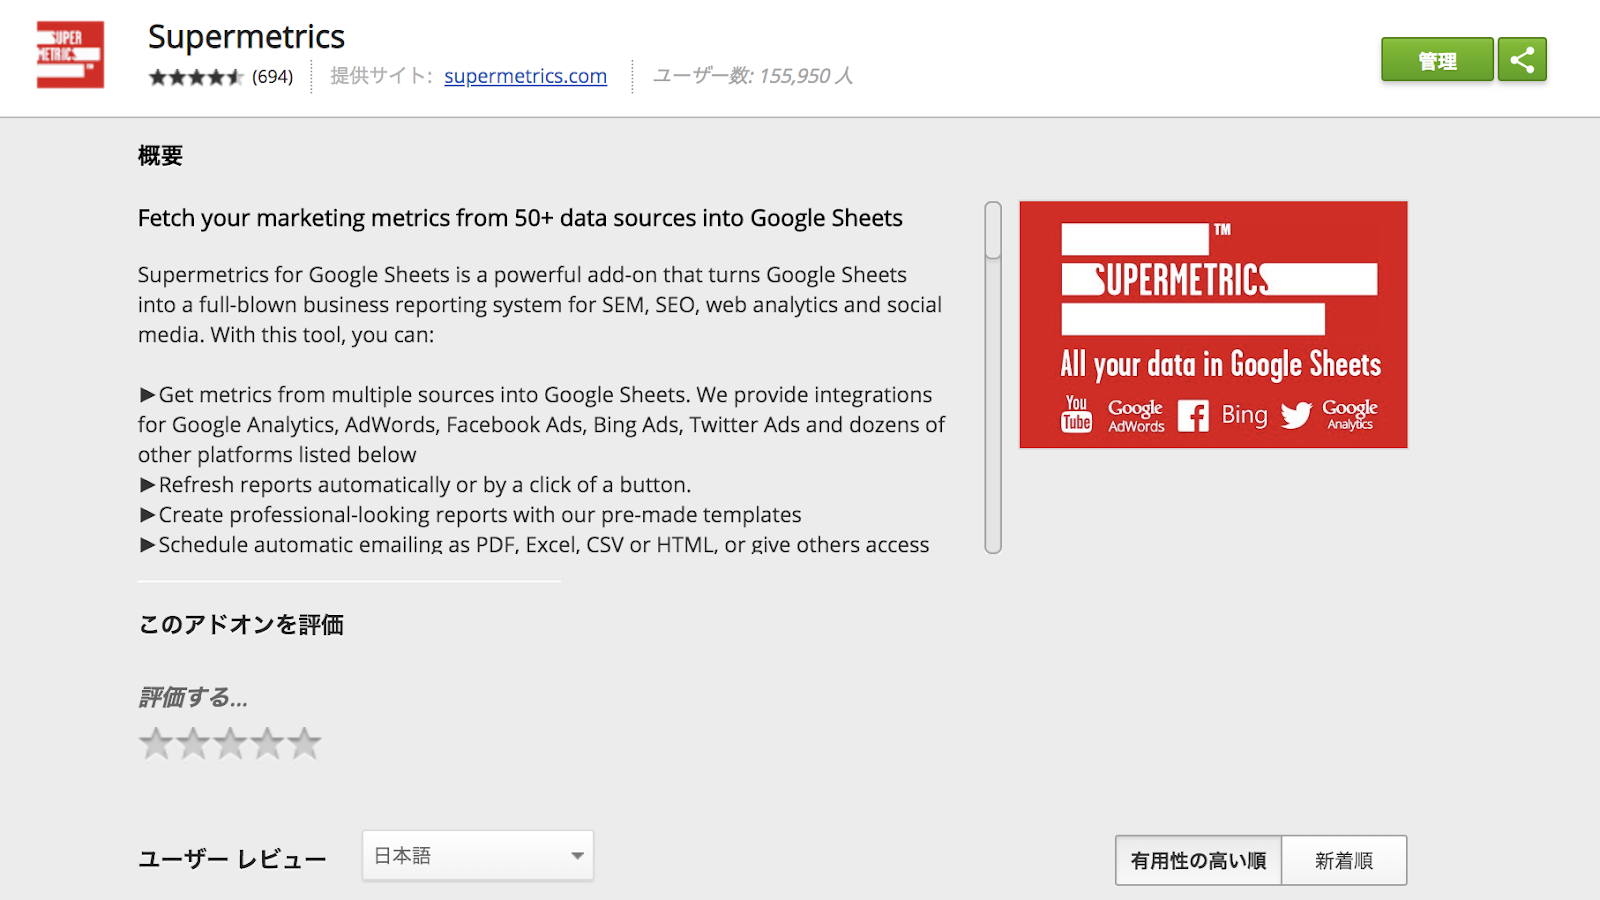Click the (694) review count

point(272,77)
